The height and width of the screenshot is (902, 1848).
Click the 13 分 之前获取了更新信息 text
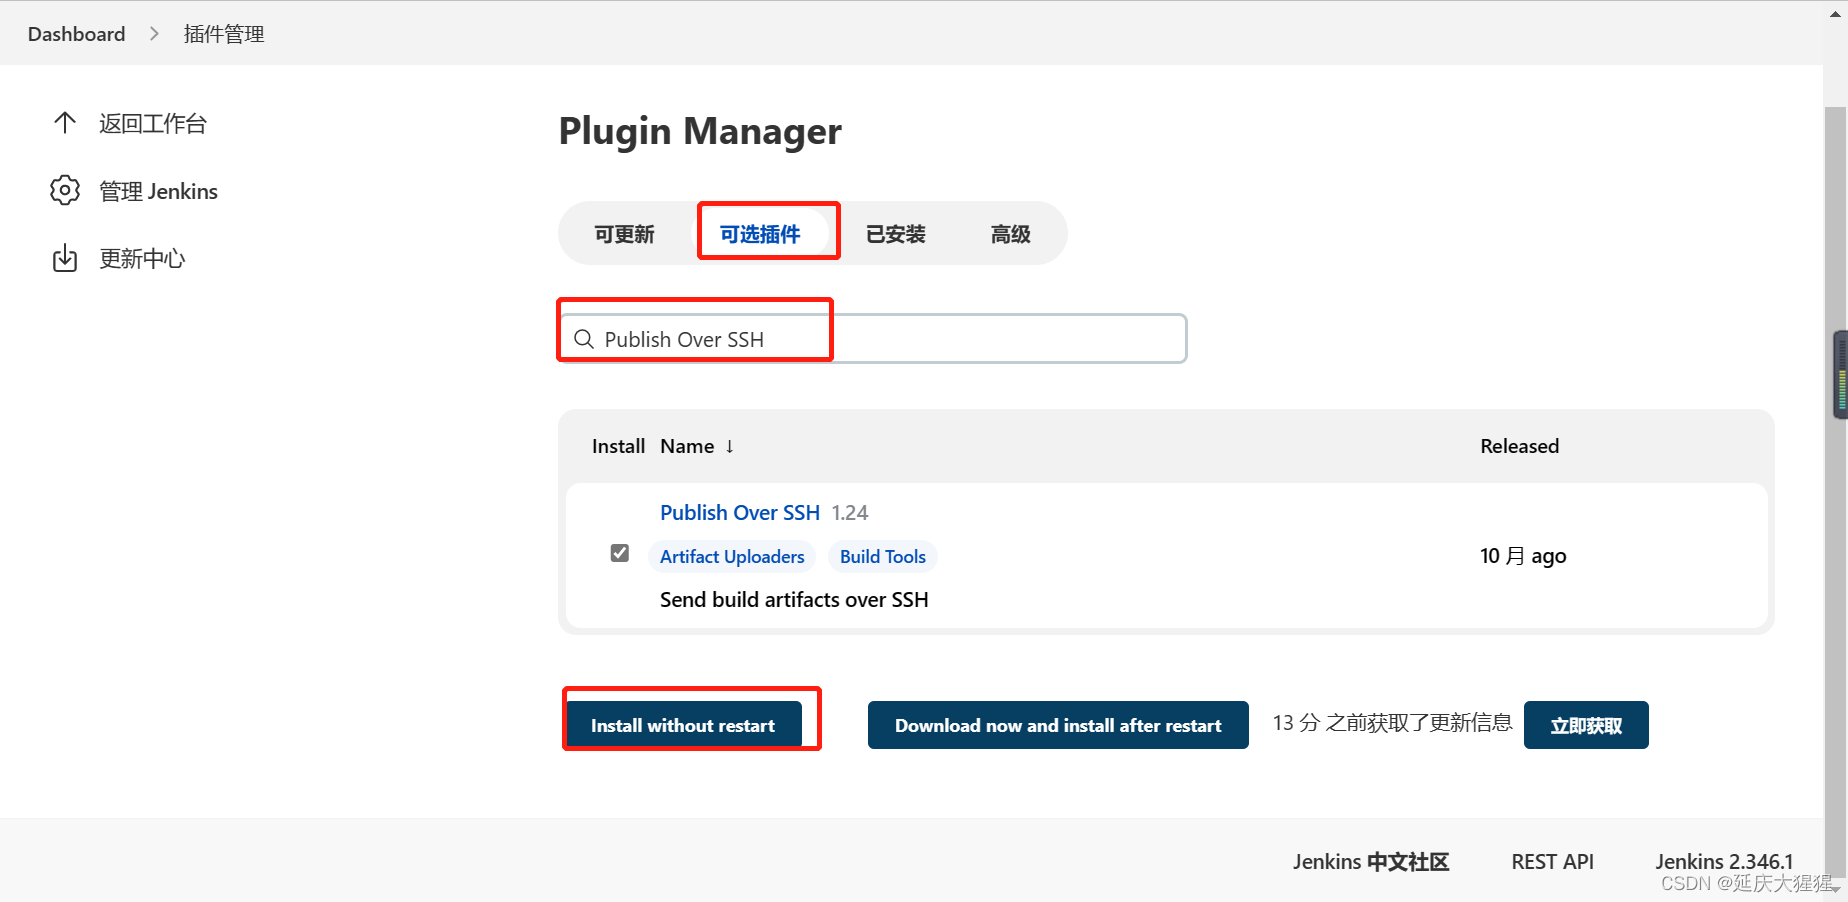pos(1392,723)
